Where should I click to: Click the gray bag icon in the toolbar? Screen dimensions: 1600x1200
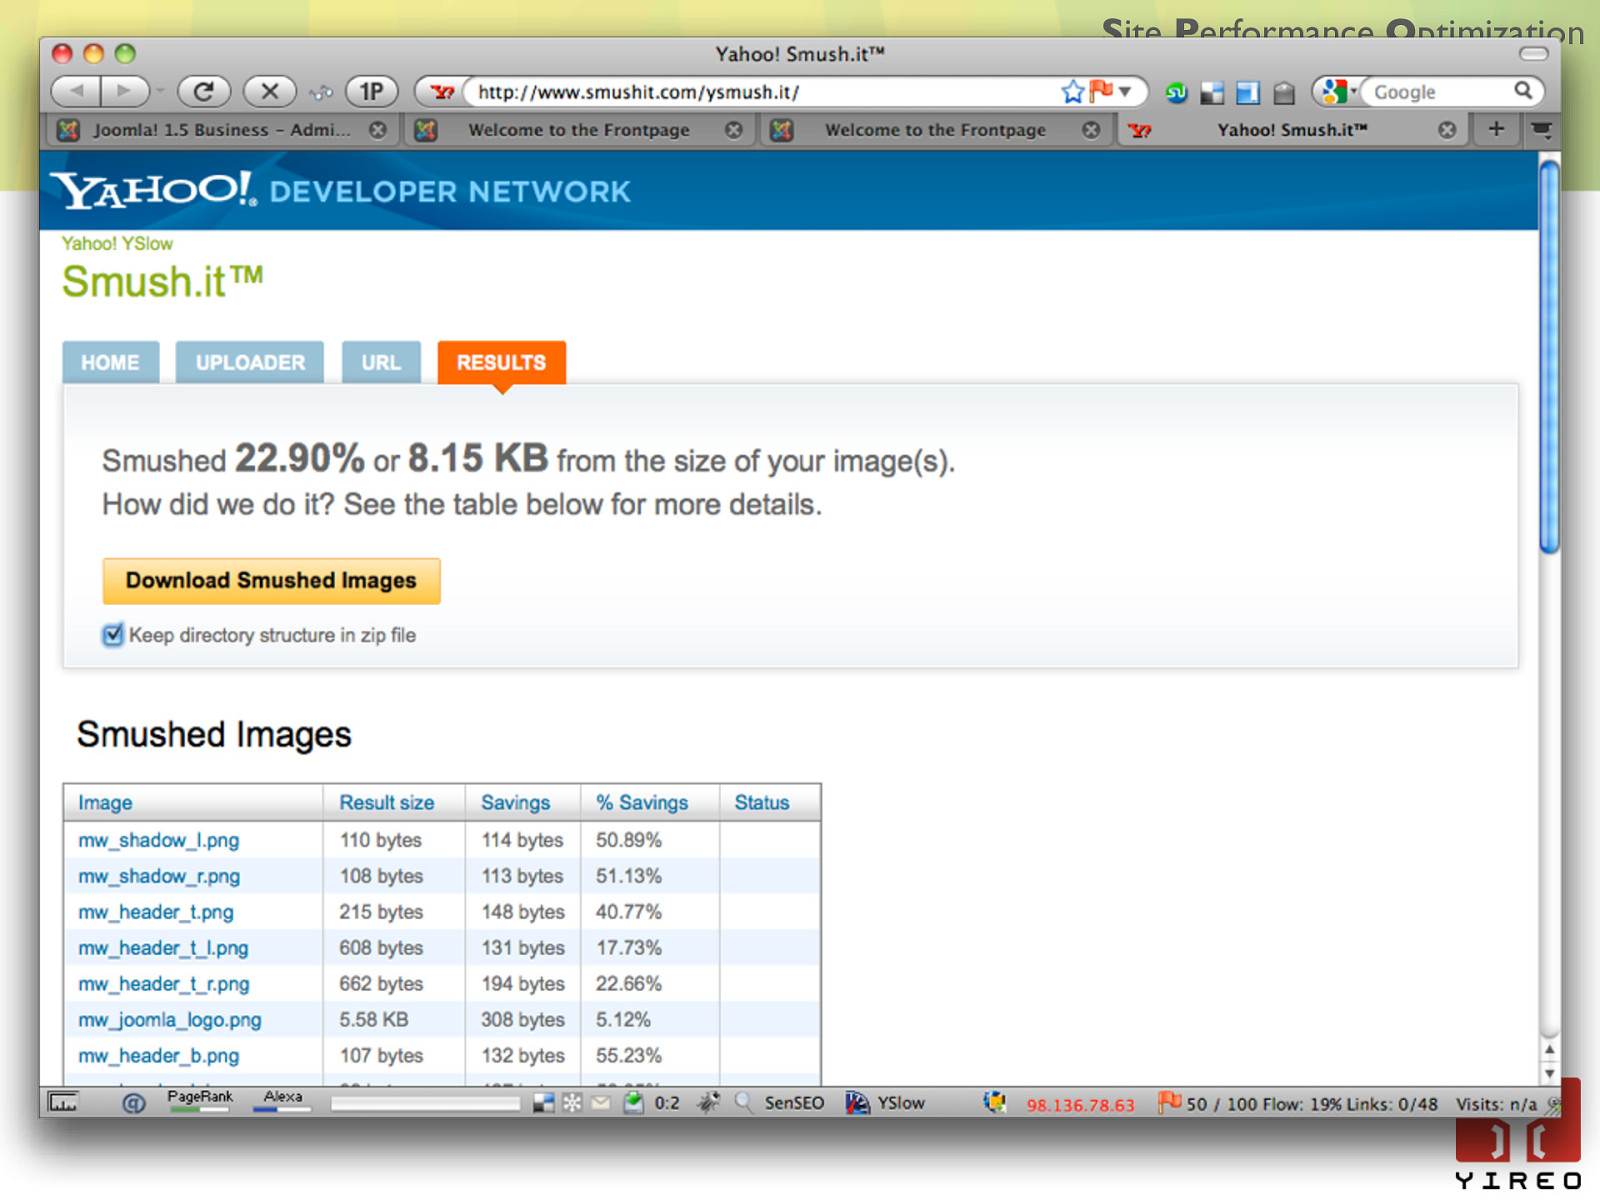tap(1284, 93)
